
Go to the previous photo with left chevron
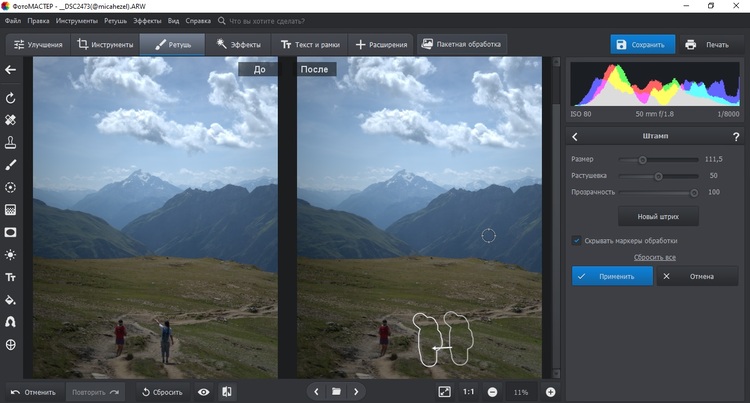(x=316, y=392)
